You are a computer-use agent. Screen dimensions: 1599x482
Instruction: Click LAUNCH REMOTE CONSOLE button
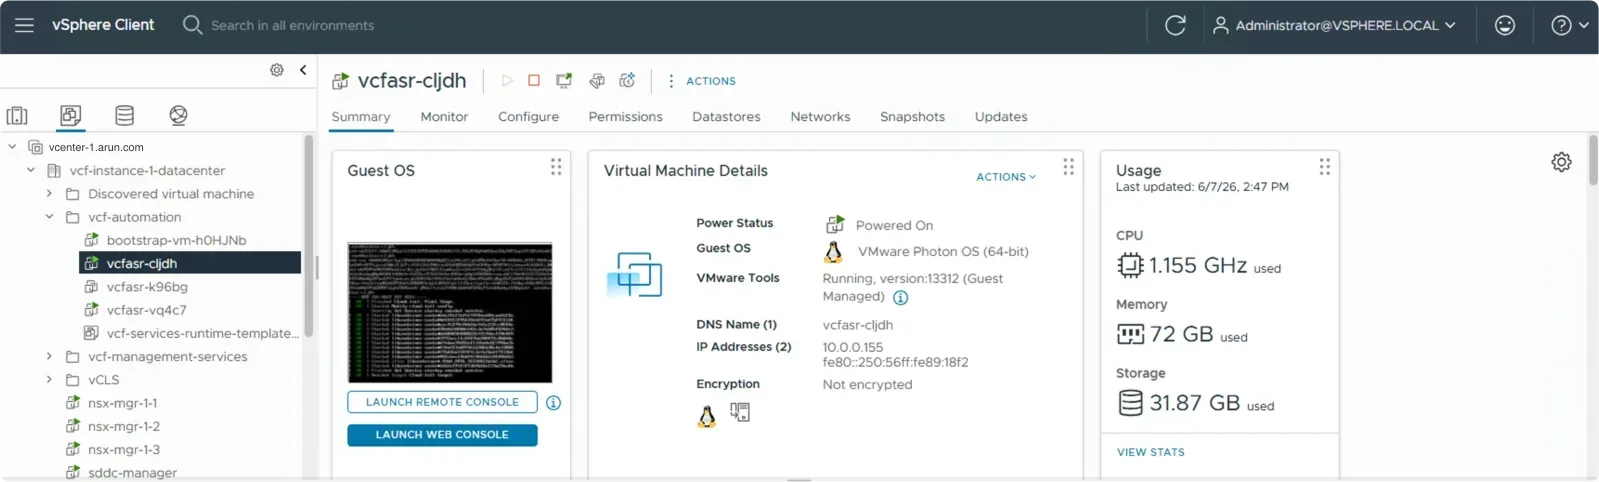pyautogui.click(x=442, y=402)
